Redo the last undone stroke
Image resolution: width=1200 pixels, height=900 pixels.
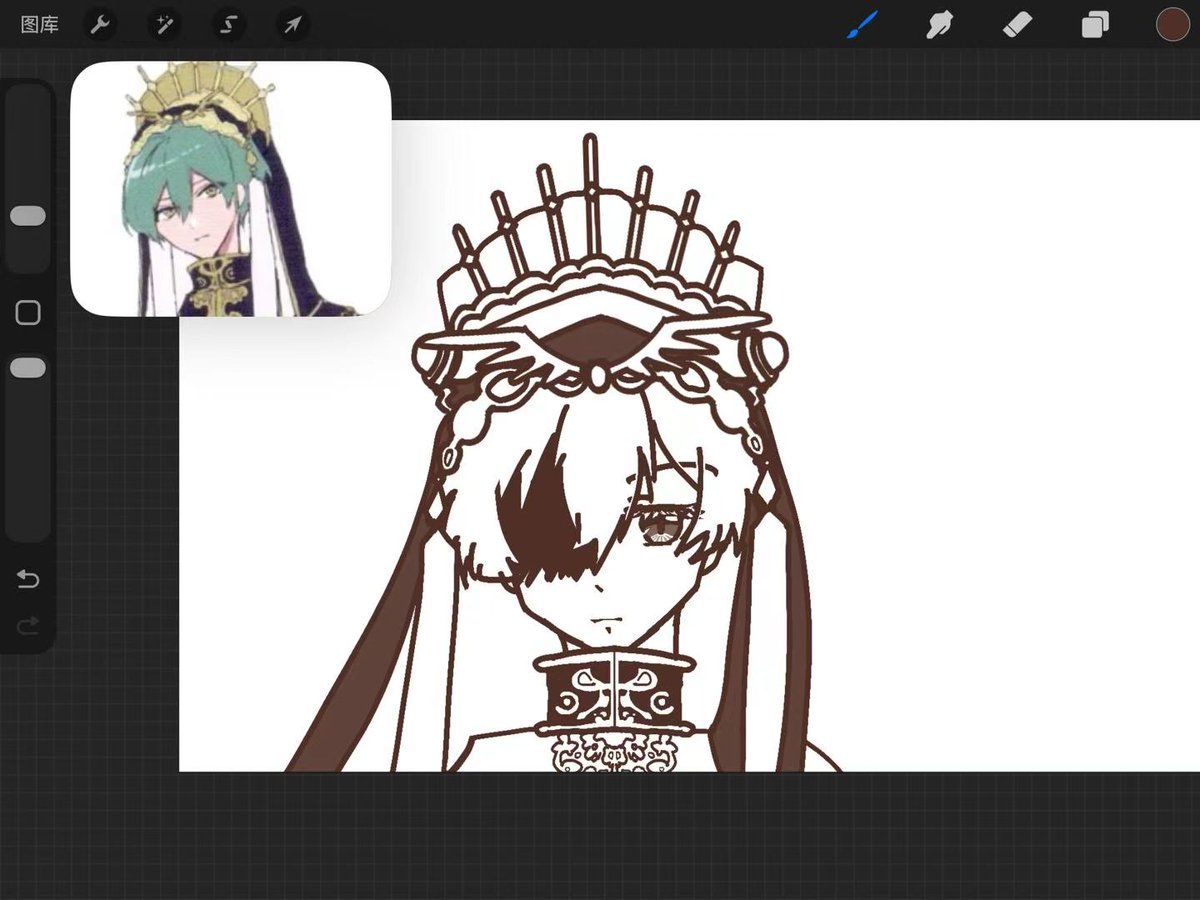28,625
